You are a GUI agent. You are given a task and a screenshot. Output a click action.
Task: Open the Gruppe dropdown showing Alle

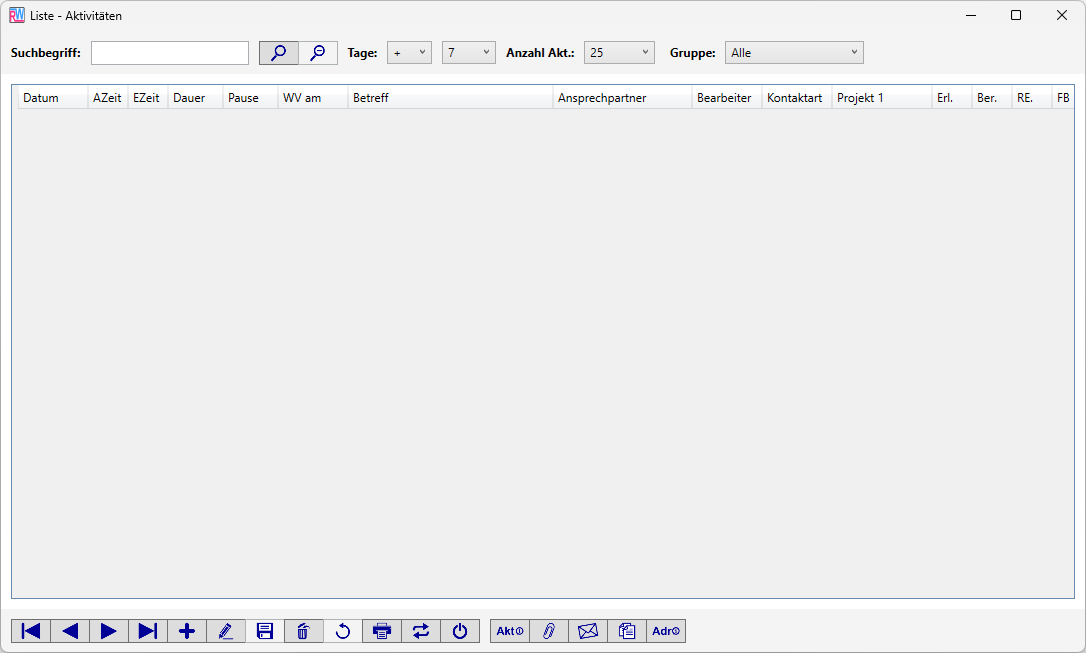click(794, 53)
